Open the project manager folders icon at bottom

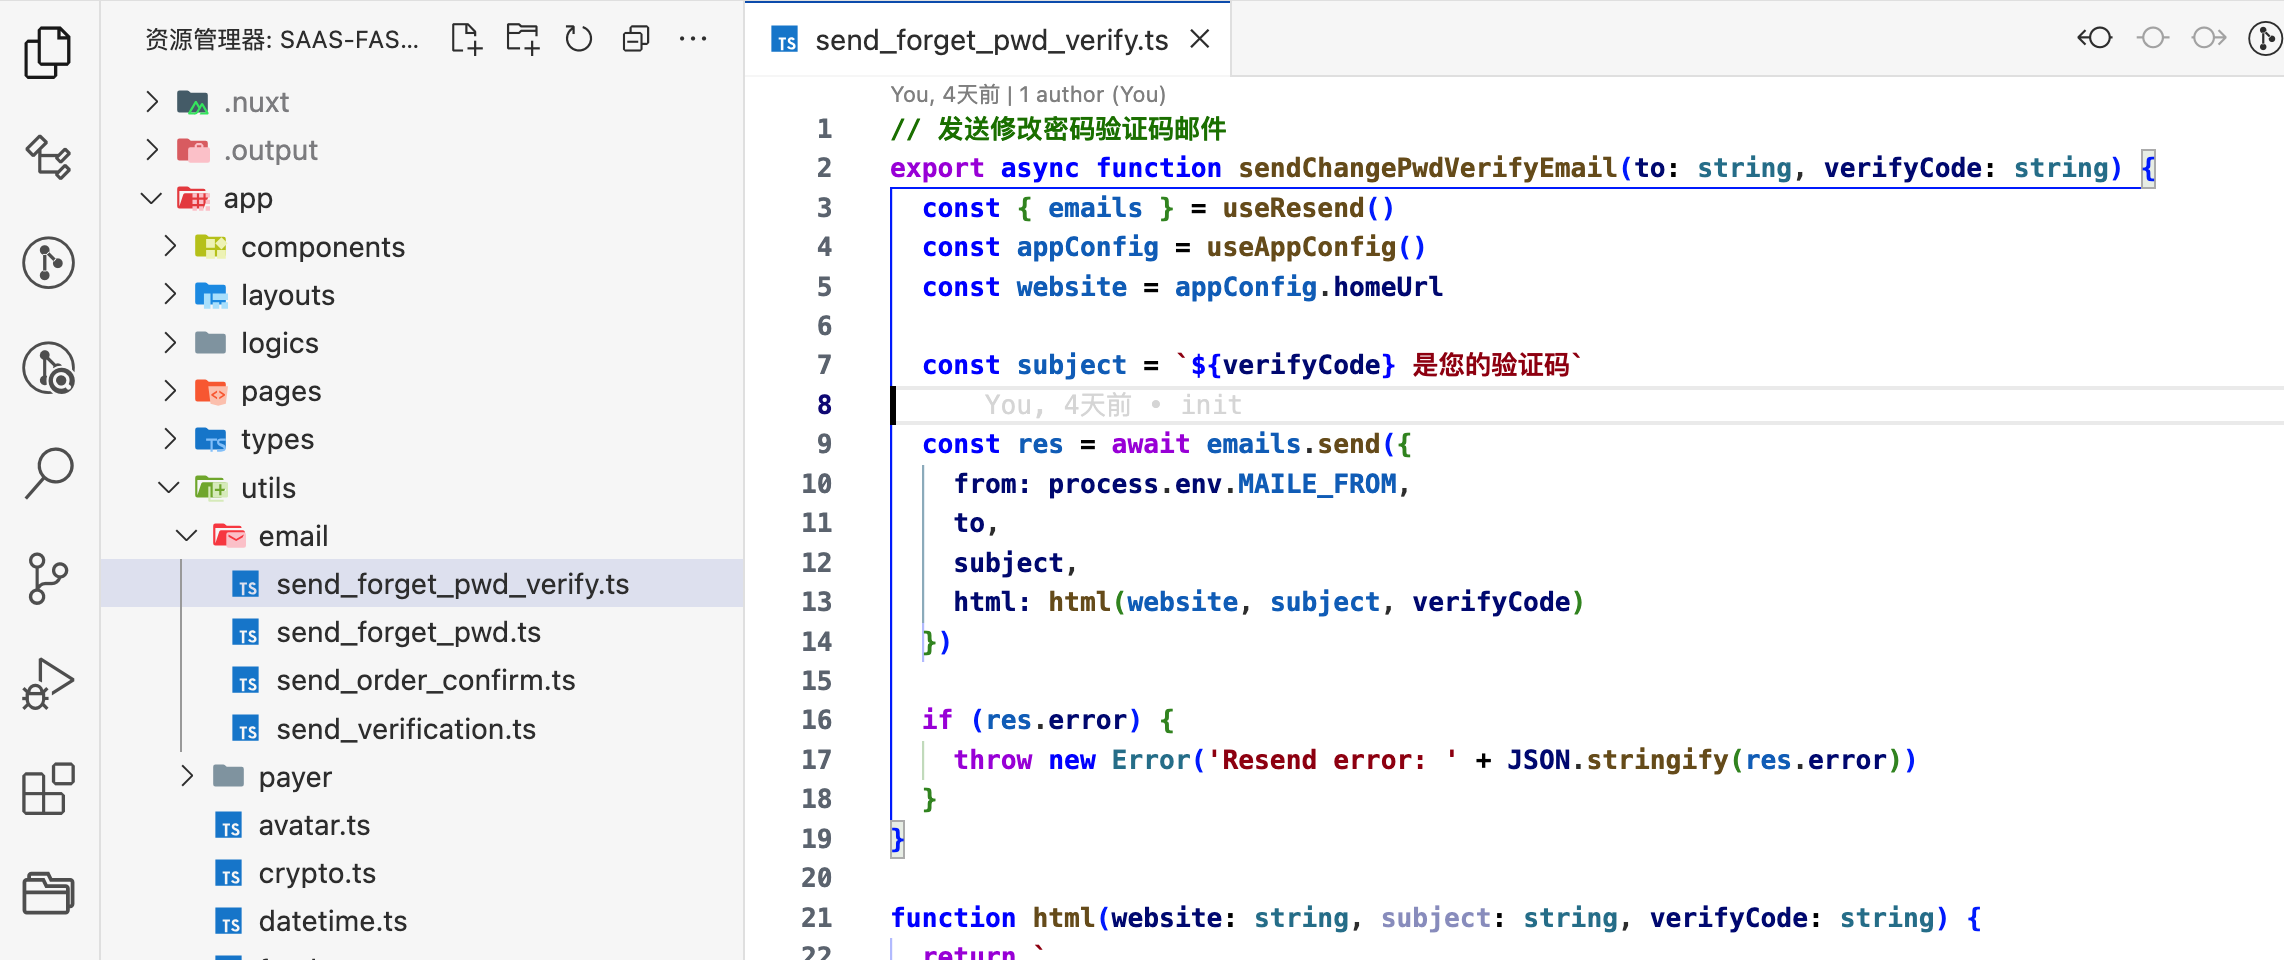pyautogui.click(x=48, y=893)
